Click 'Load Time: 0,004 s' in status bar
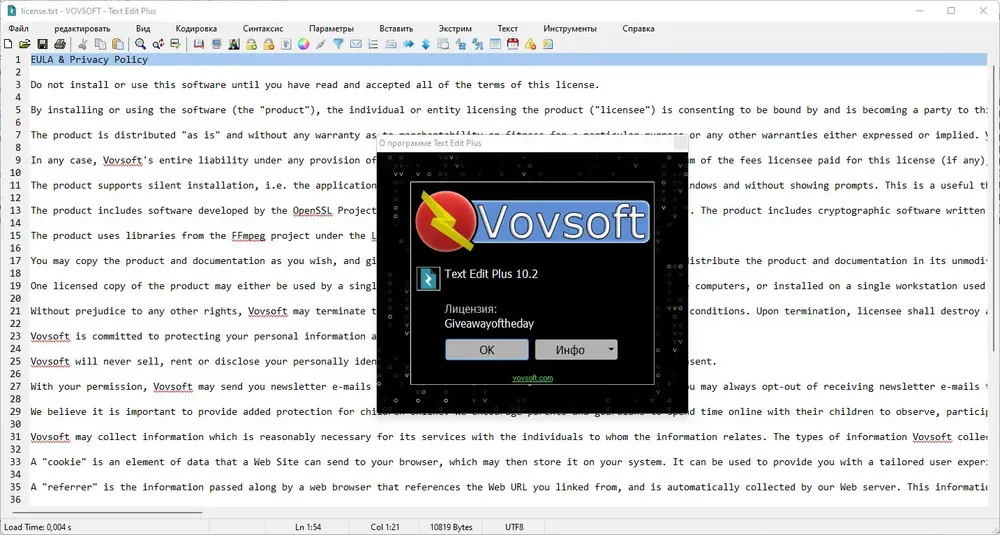Image resolution: width=1000 pixels, height=535 pixels. pos(38,527)
